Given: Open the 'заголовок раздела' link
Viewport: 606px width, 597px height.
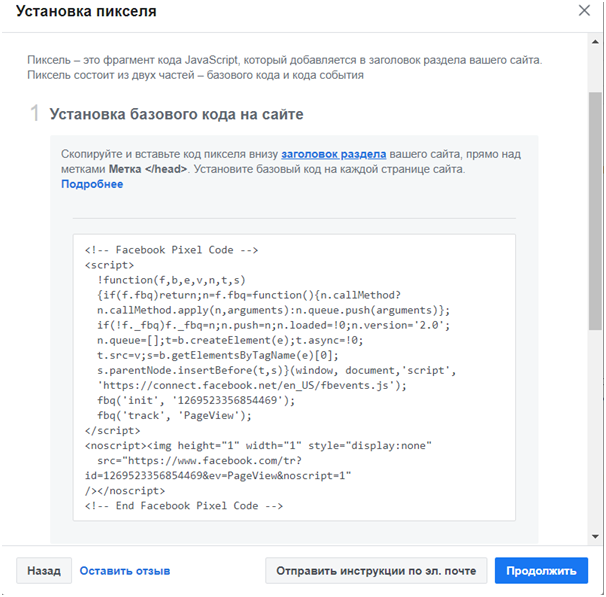Looking at the screenshot, I should [334, 154].
